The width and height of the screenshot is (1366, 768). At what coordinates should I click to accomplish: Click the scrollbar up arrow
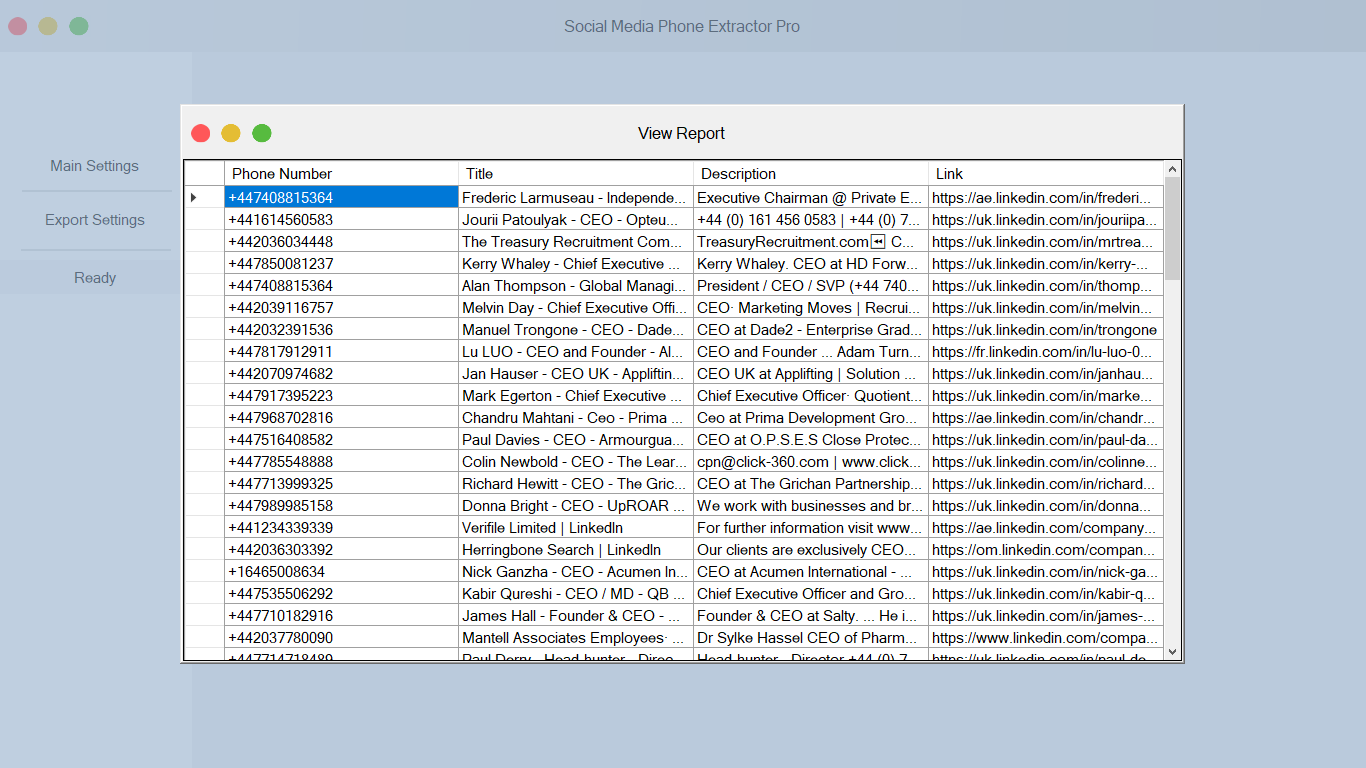[x=1173, y=169]
